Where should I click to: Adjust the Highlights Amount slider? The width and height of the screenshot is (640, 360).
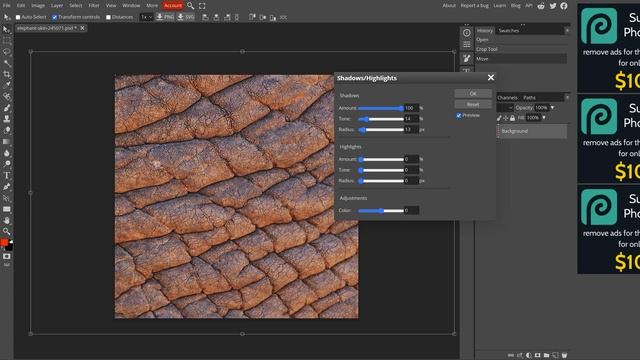(381, 159)
